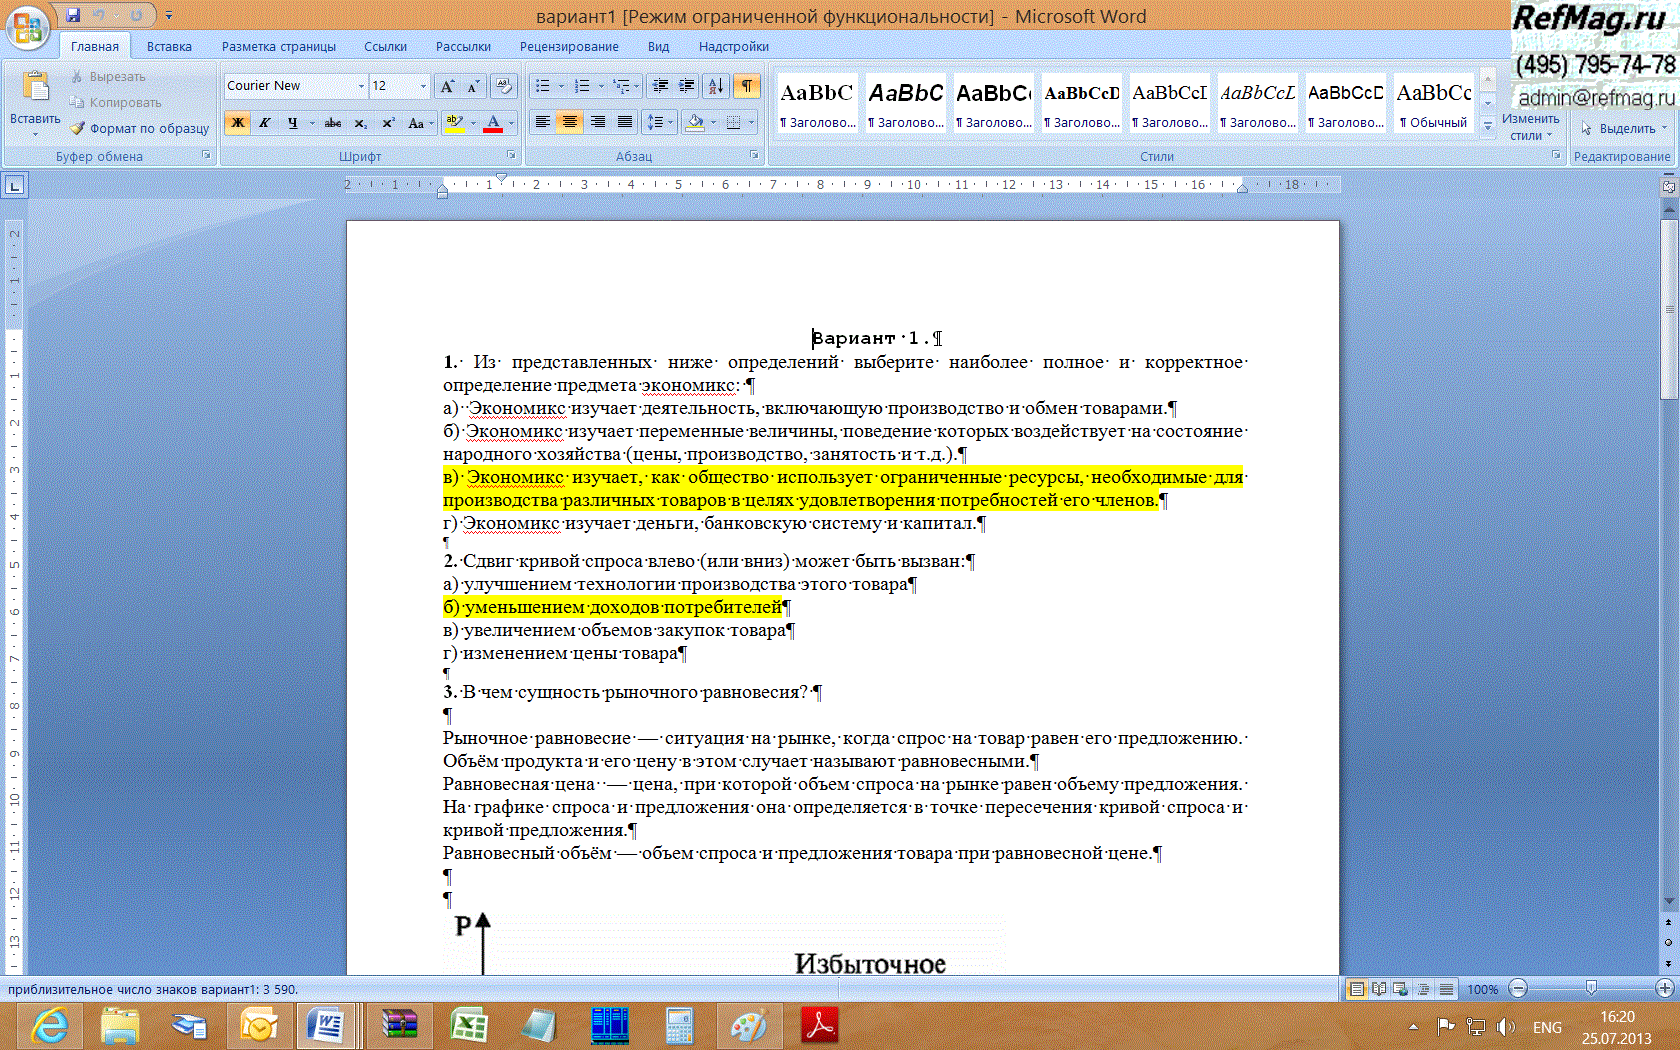1680x1050 pixels.
Task: Click the zoom slider handle
Action: coord(1591,989)
